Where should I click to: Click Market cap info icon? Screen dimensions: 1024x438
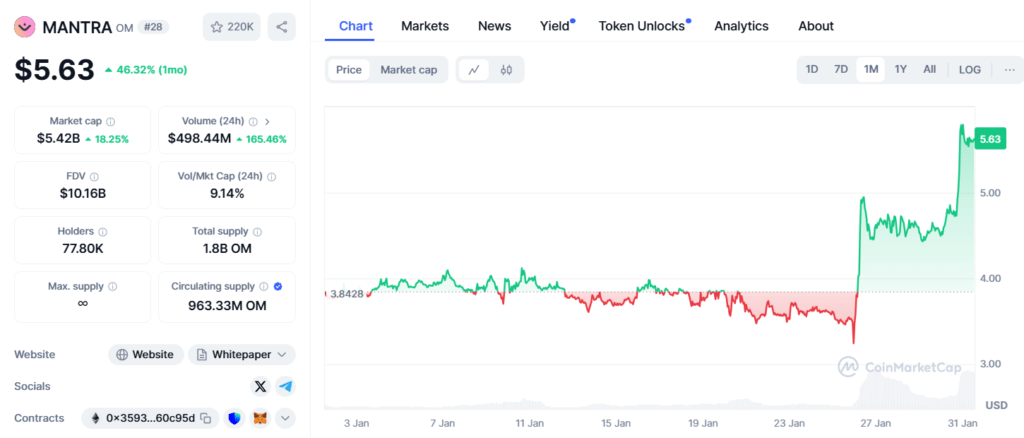pos(110,121)
